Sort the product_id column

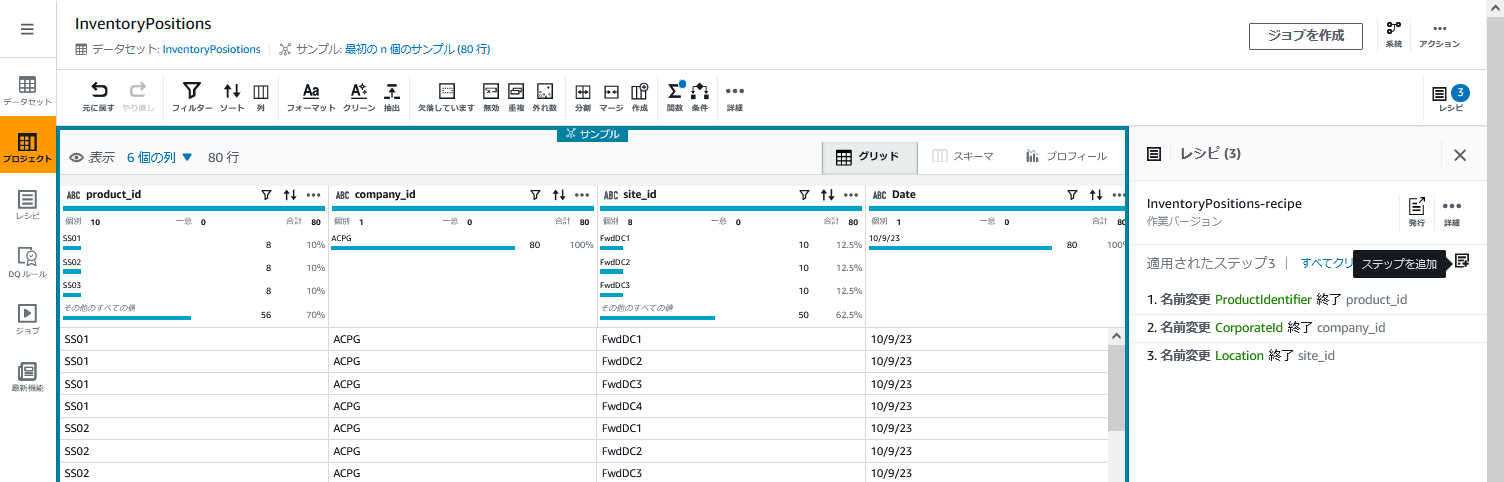(x=290, y=195)
